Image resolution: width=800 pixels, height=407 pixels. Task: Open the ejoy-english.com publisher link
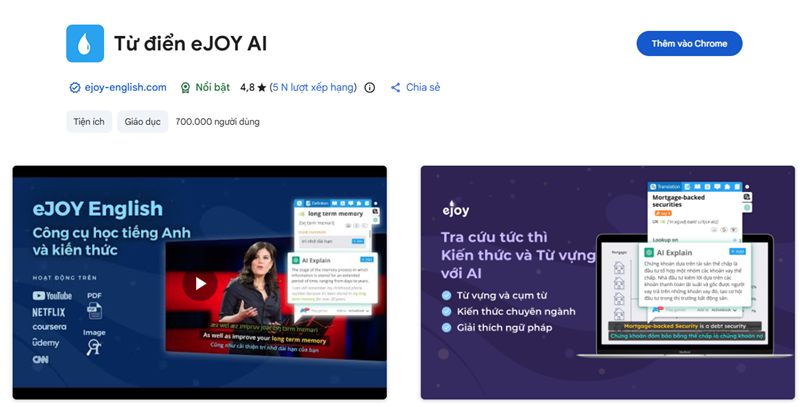[x=124, y=88]
